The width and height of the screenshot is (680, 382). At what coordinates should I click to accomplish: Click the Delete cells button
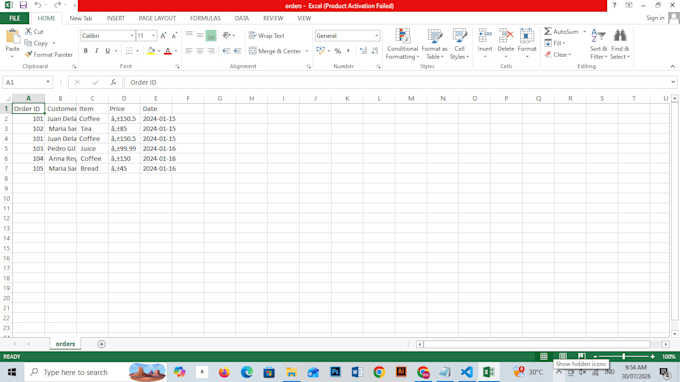click(x=506, y=44)
